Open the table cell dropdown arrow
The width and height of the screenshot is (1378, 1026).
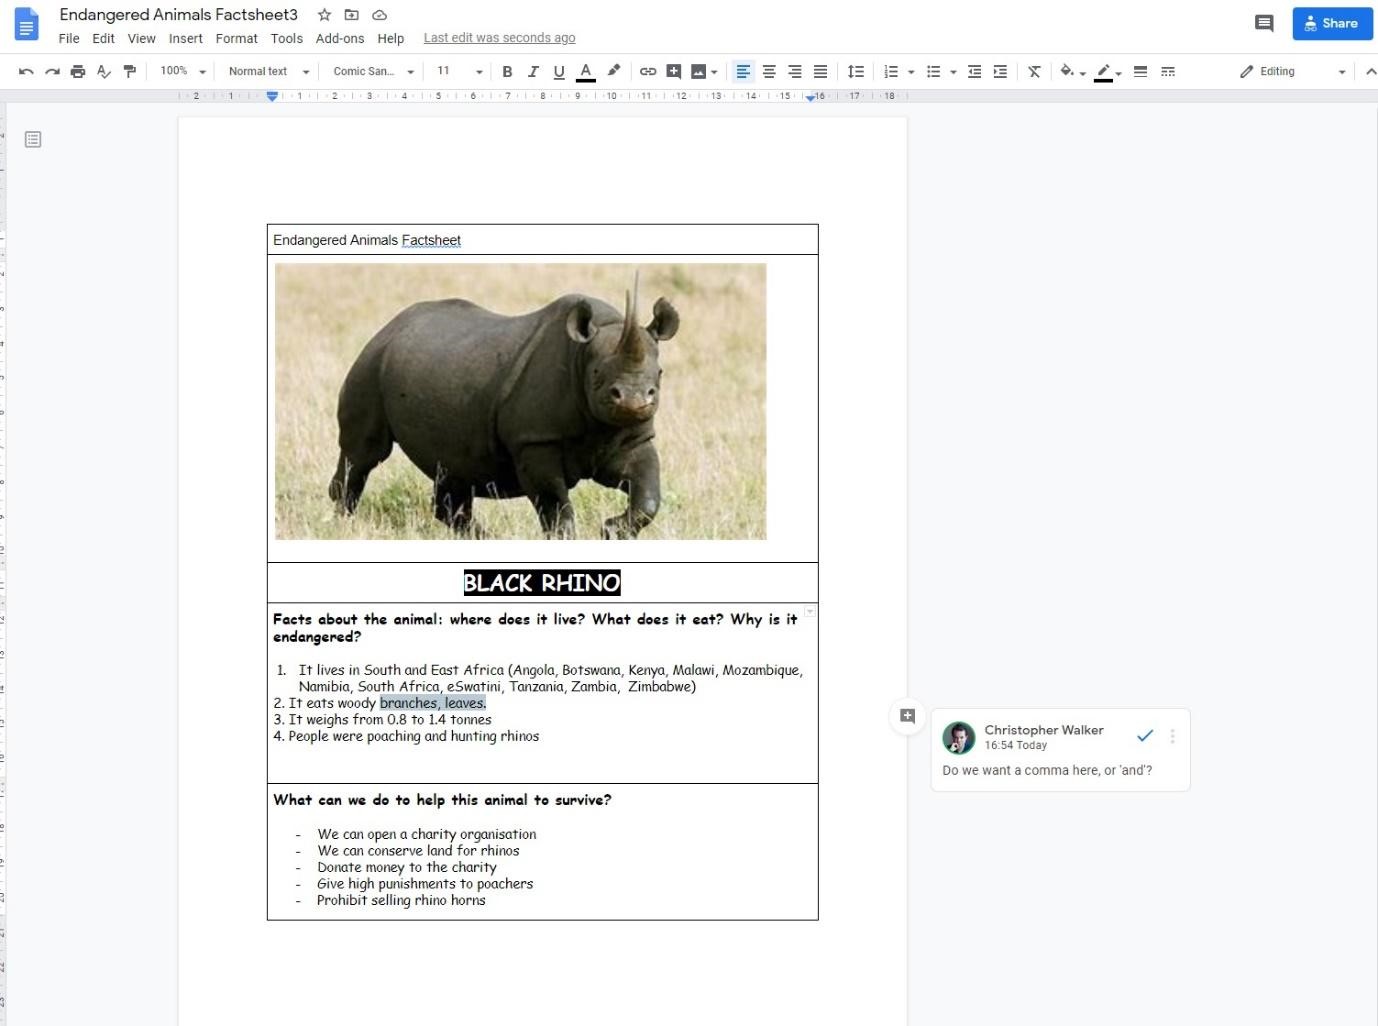pyautogui.click(x=810, y=611)
